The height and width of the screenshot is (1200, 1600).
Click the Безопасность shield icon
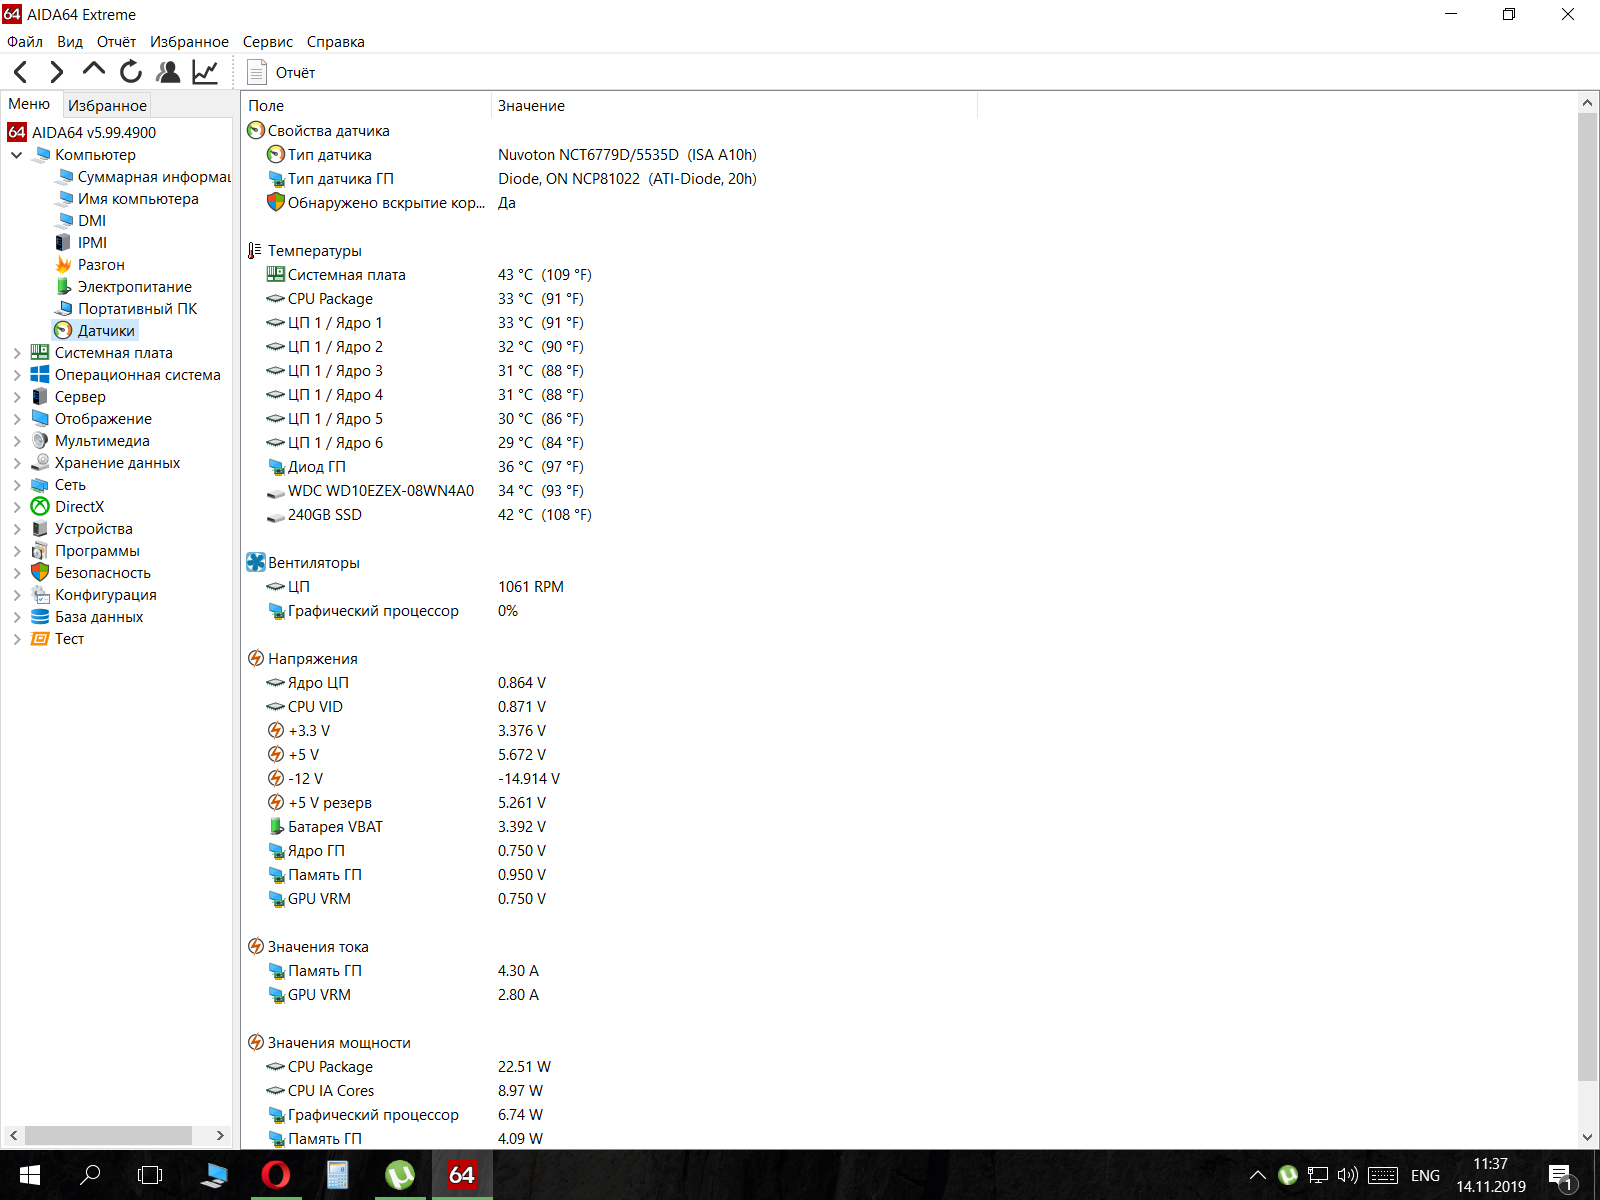coord(40,573)
